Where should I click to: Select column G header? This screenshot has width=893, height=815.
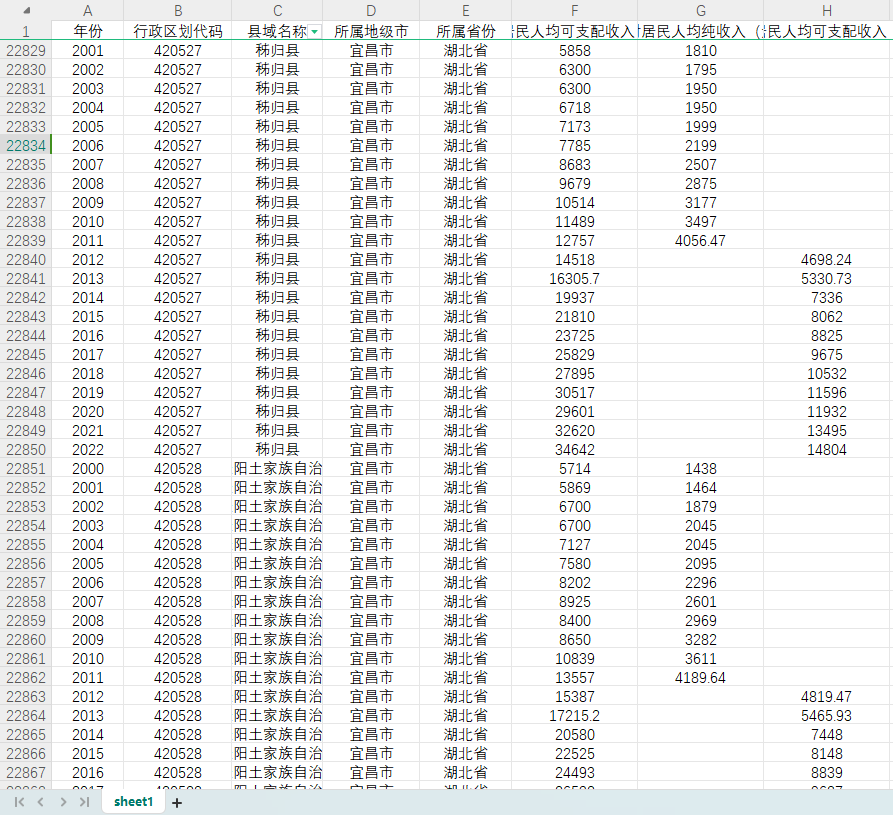pos(701,11)
